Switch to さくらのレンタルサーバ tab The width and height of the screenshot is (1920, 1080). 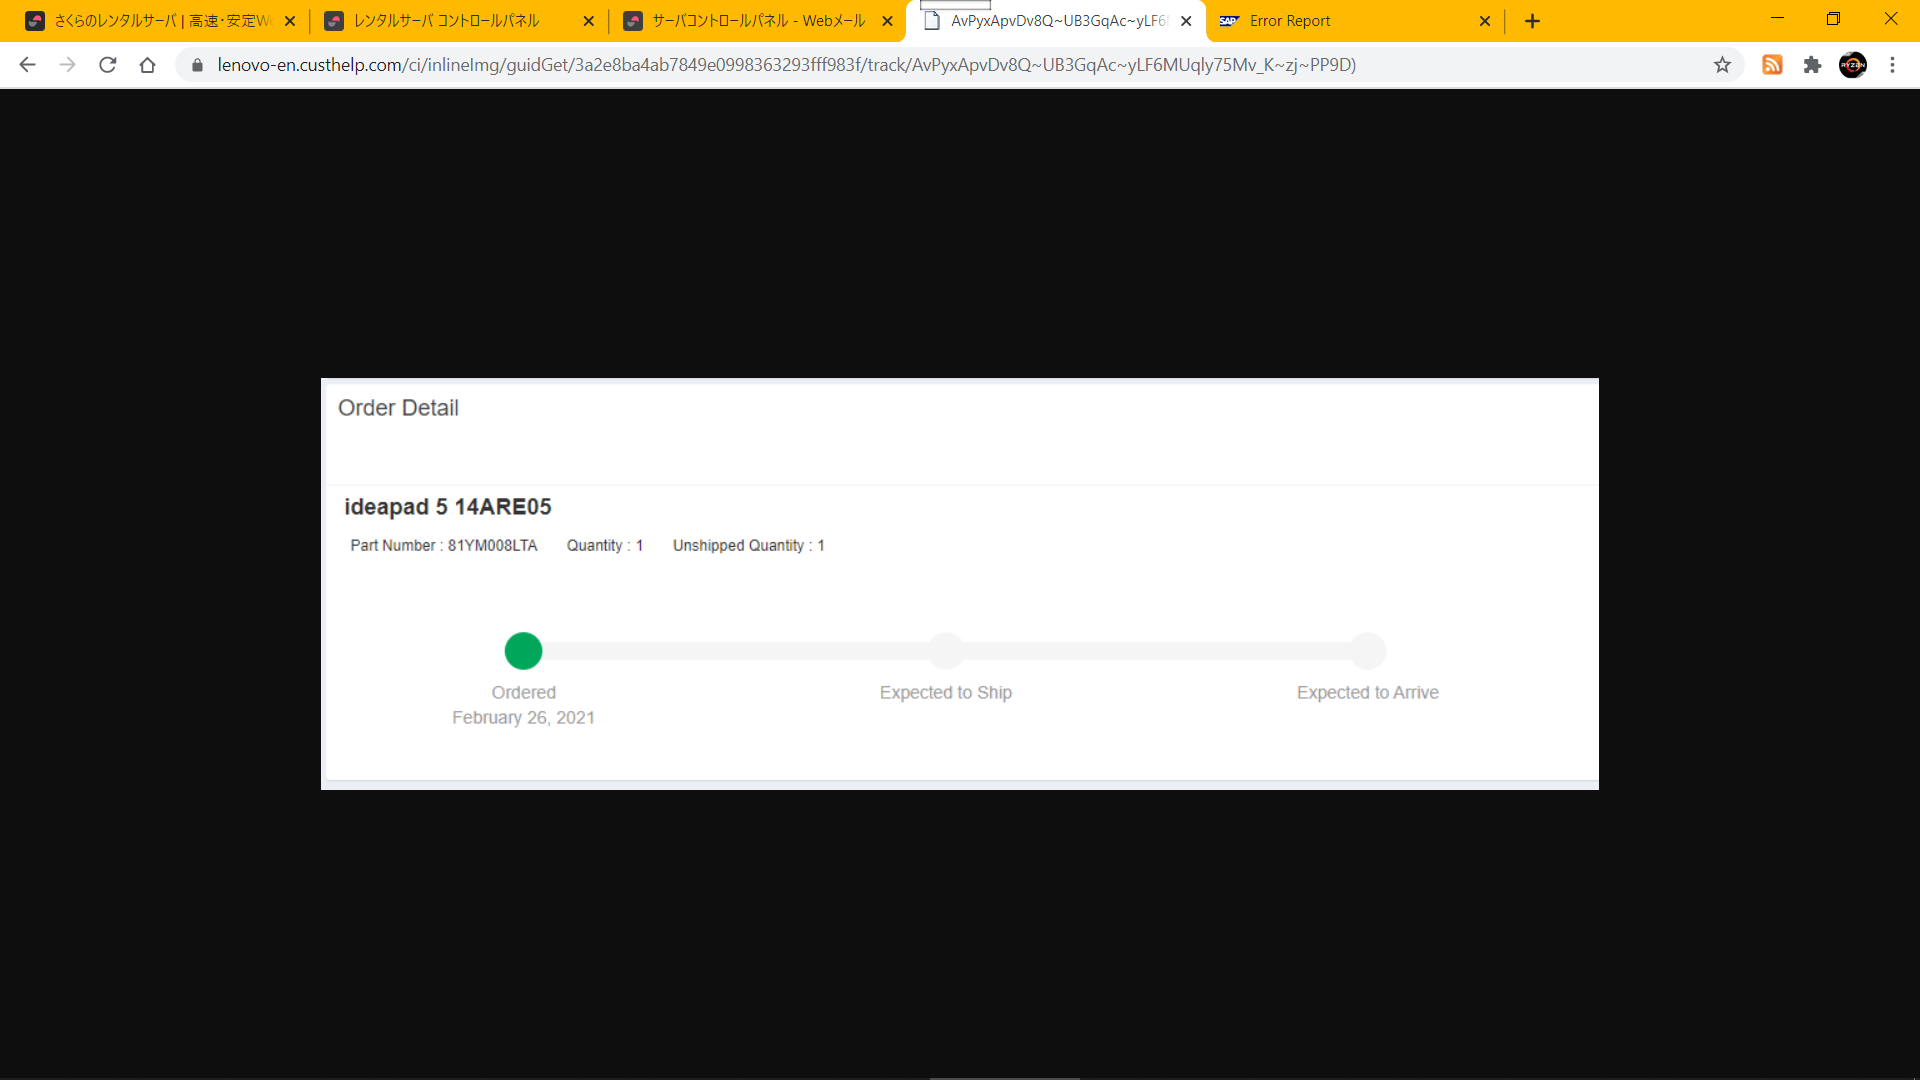coord(160,21)
